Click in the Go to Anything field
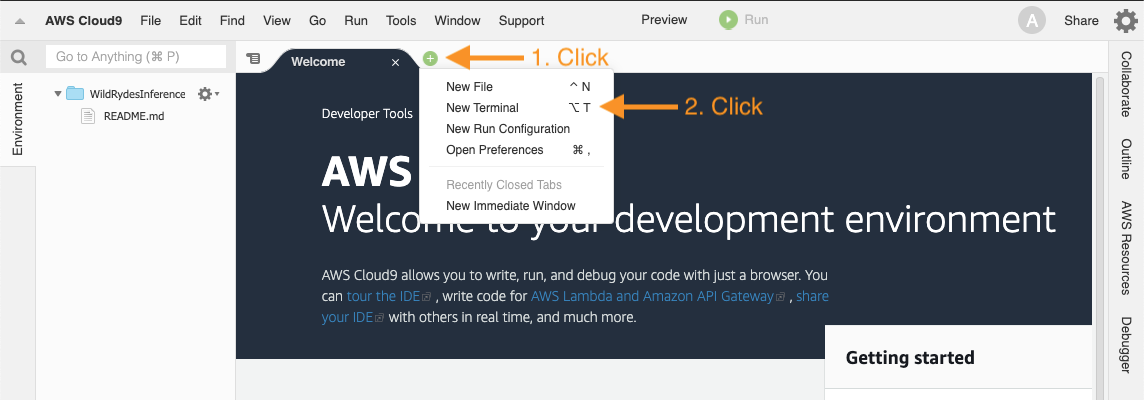1144x400 pixels. [136, 56]
